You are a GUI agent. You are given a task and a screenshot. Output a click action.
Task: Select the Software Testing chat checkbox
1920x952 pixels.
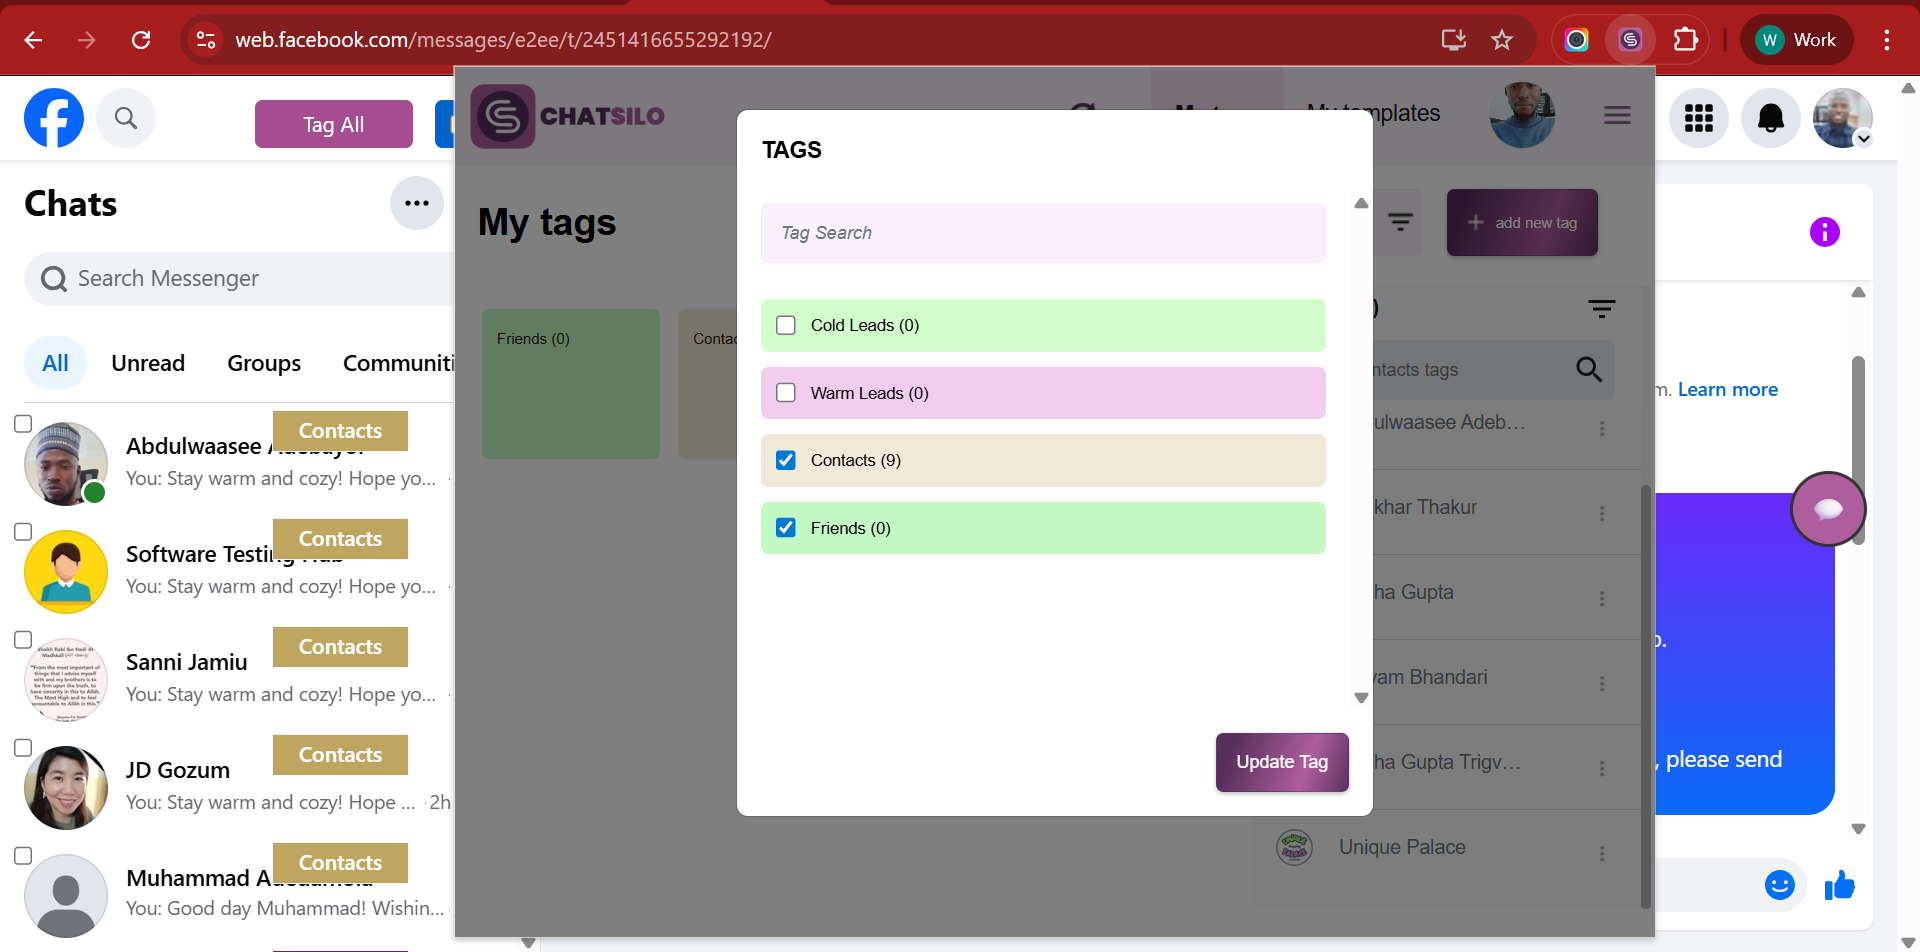[23, 532]
